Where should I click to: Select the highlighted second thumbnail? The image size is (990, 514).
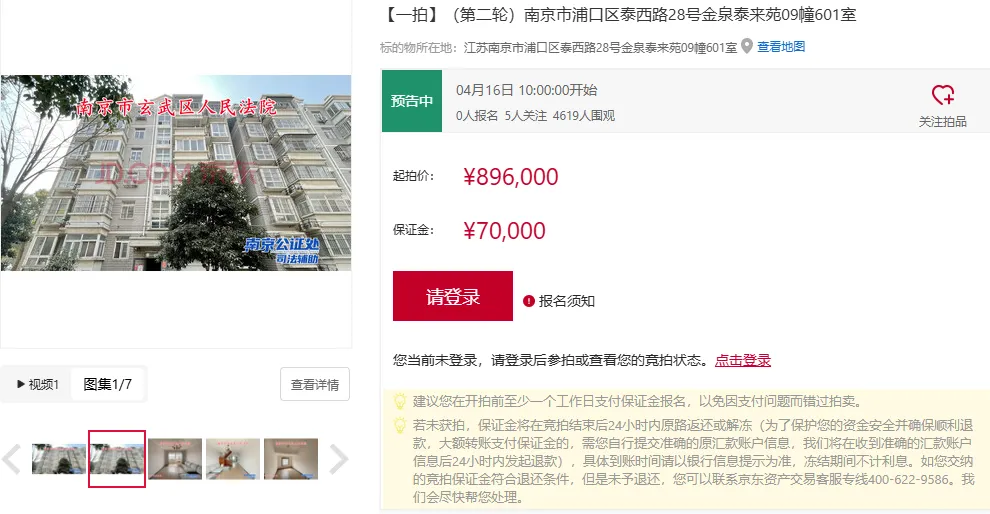117,459
